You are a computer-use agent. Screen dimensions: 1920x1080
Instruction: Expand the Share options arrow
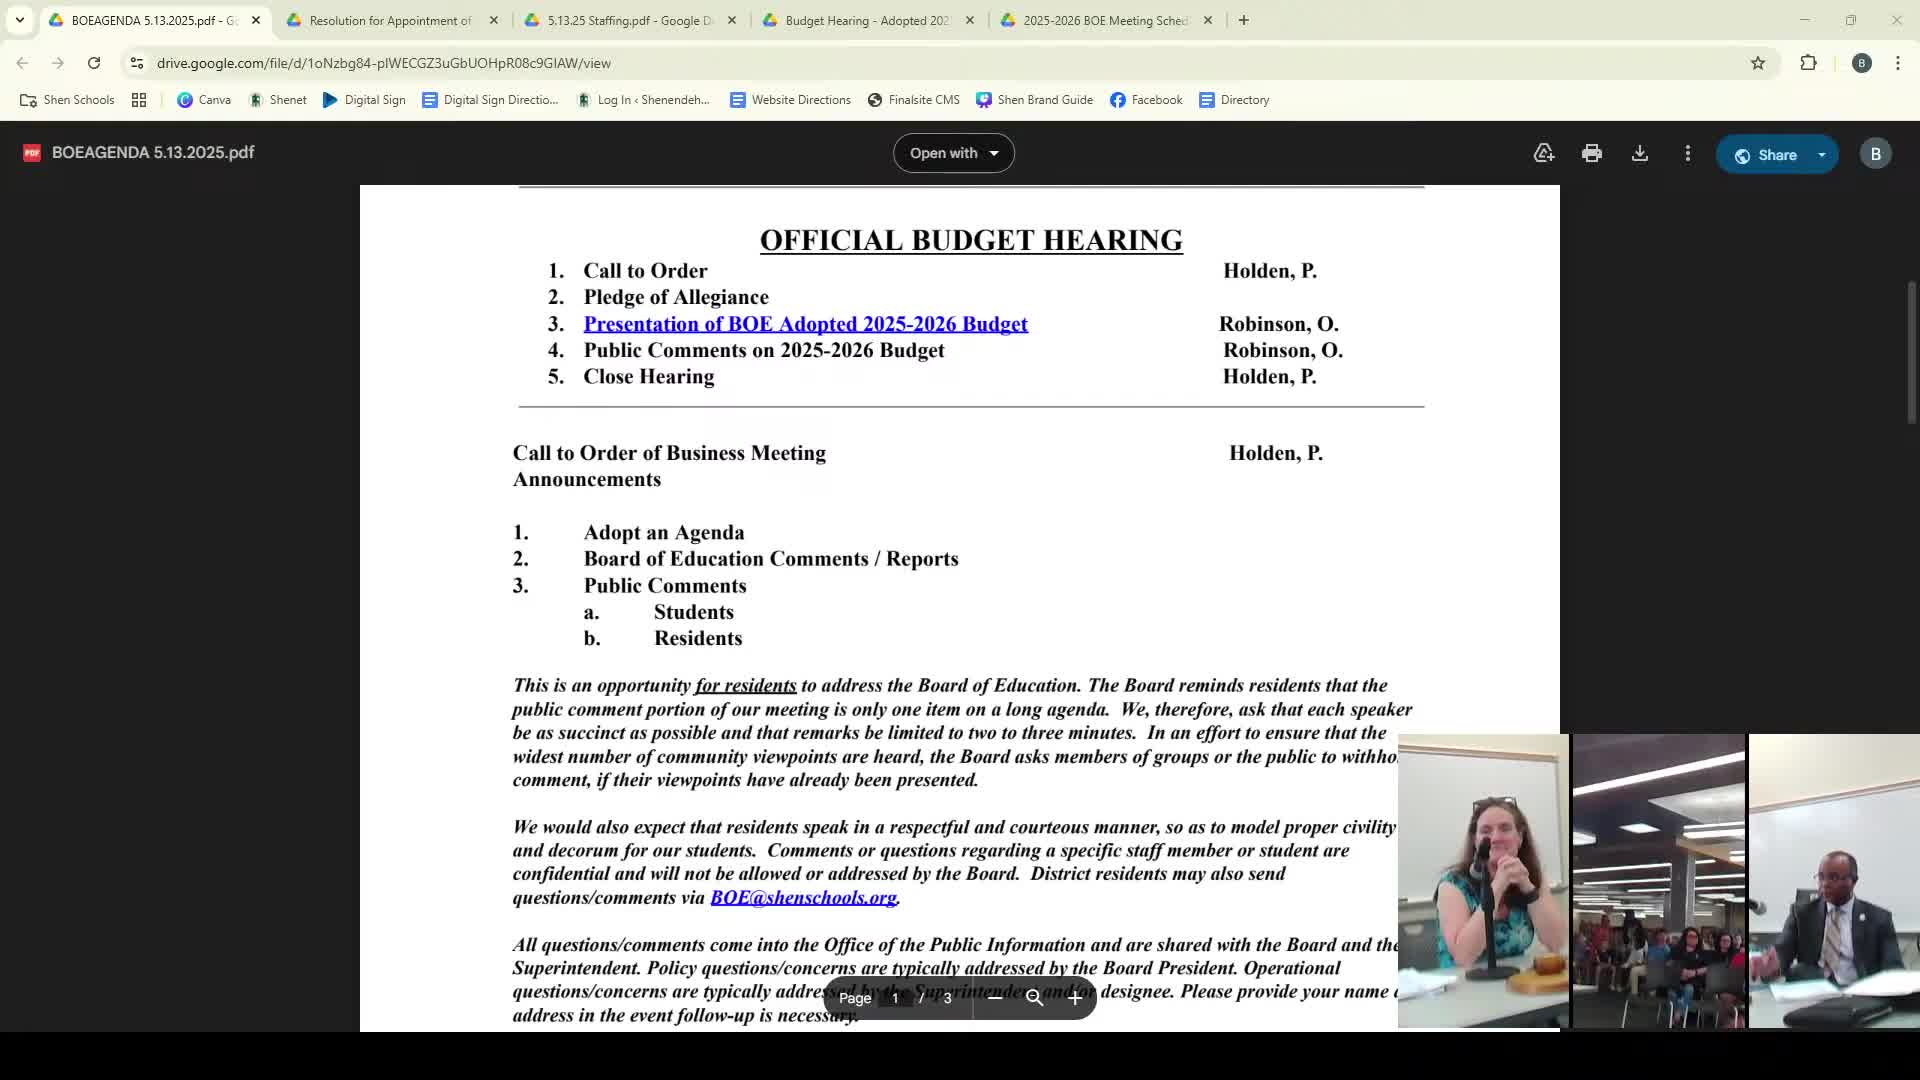coord(1822,155)
